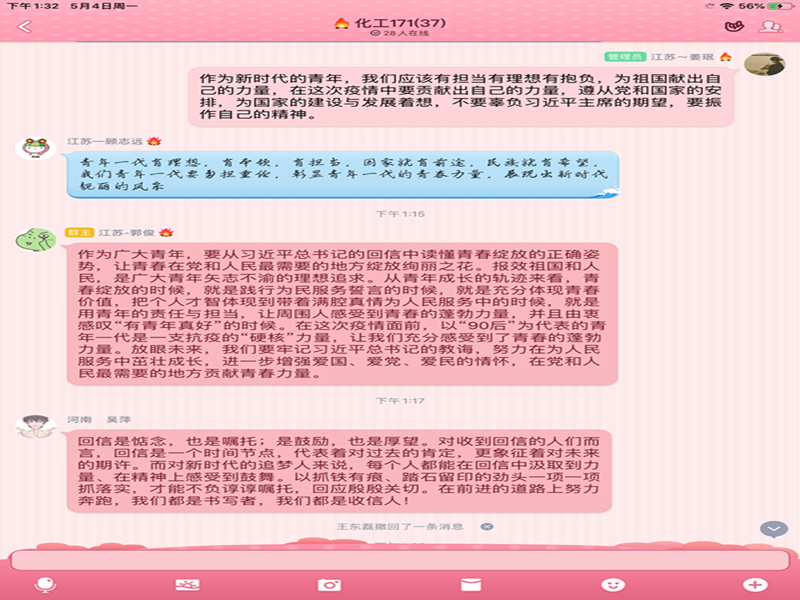Open the photo album picker
Image resolution: width=800 pixels, height=600 pixels.
click(x=187, y=585)
